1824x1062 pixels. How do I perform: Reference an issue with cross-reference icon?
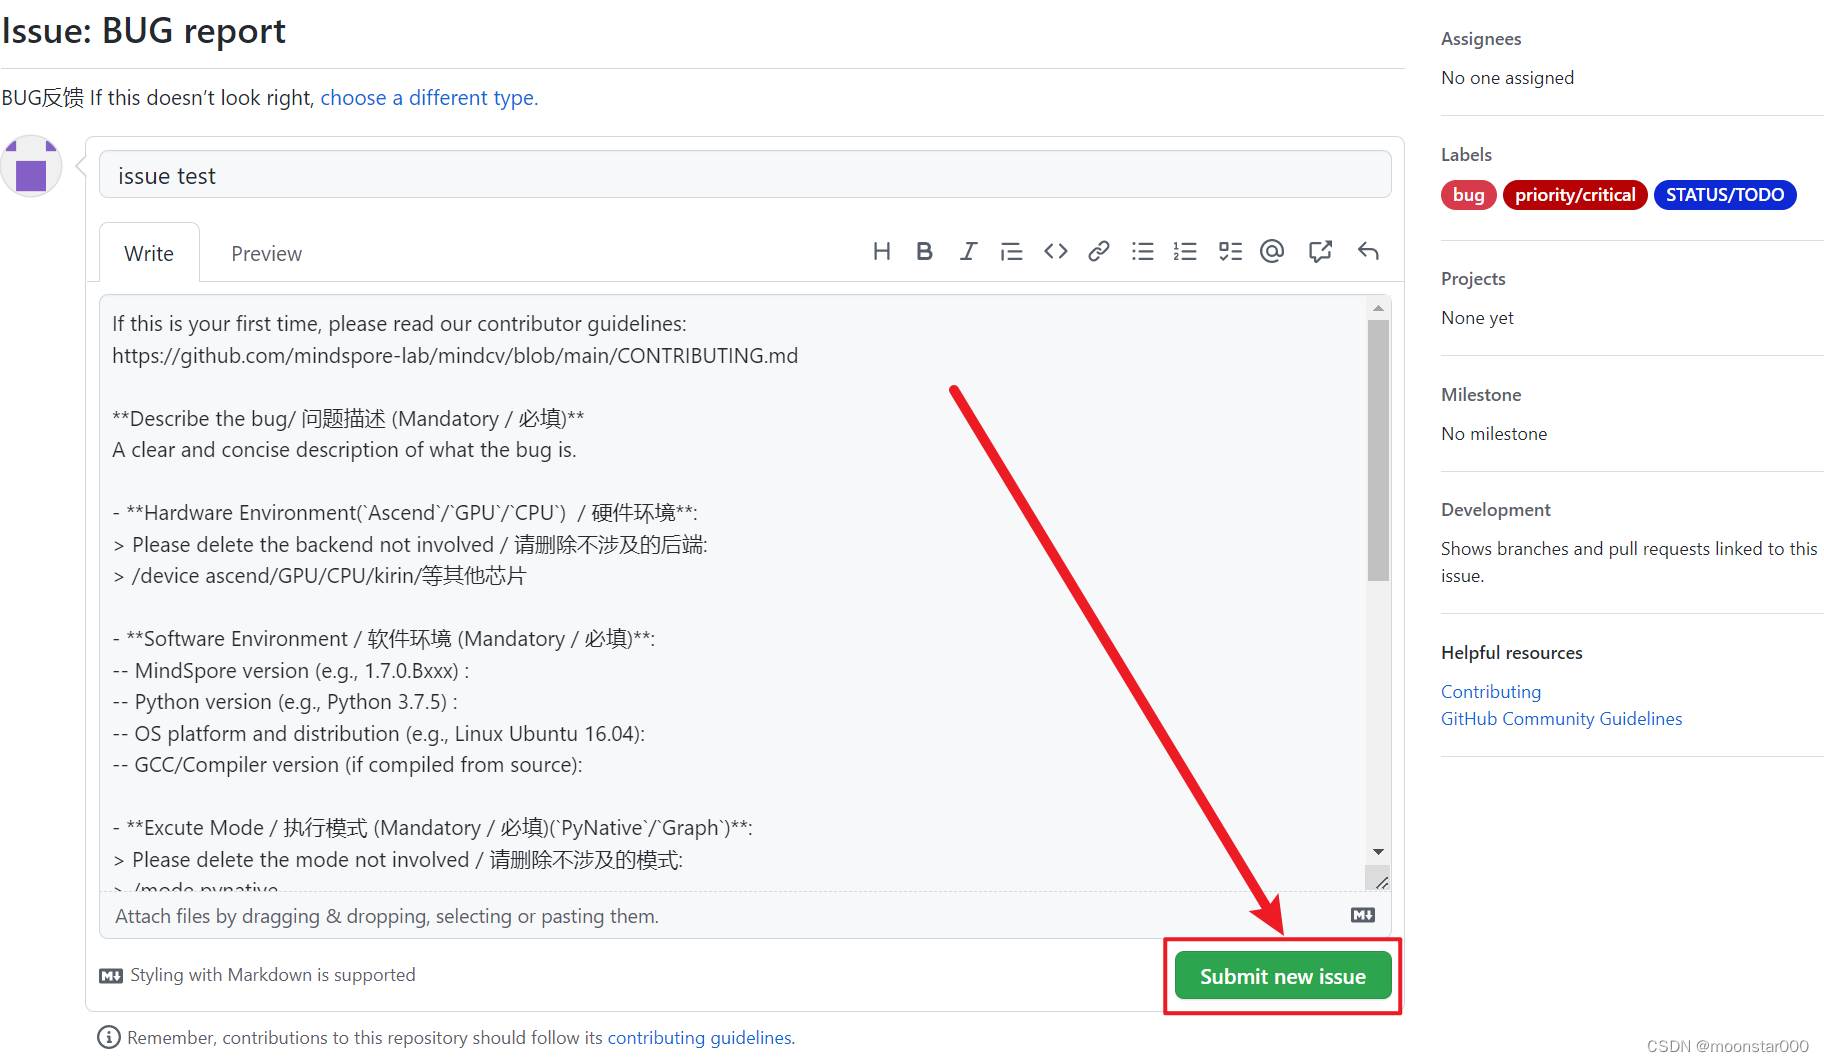1320,251
